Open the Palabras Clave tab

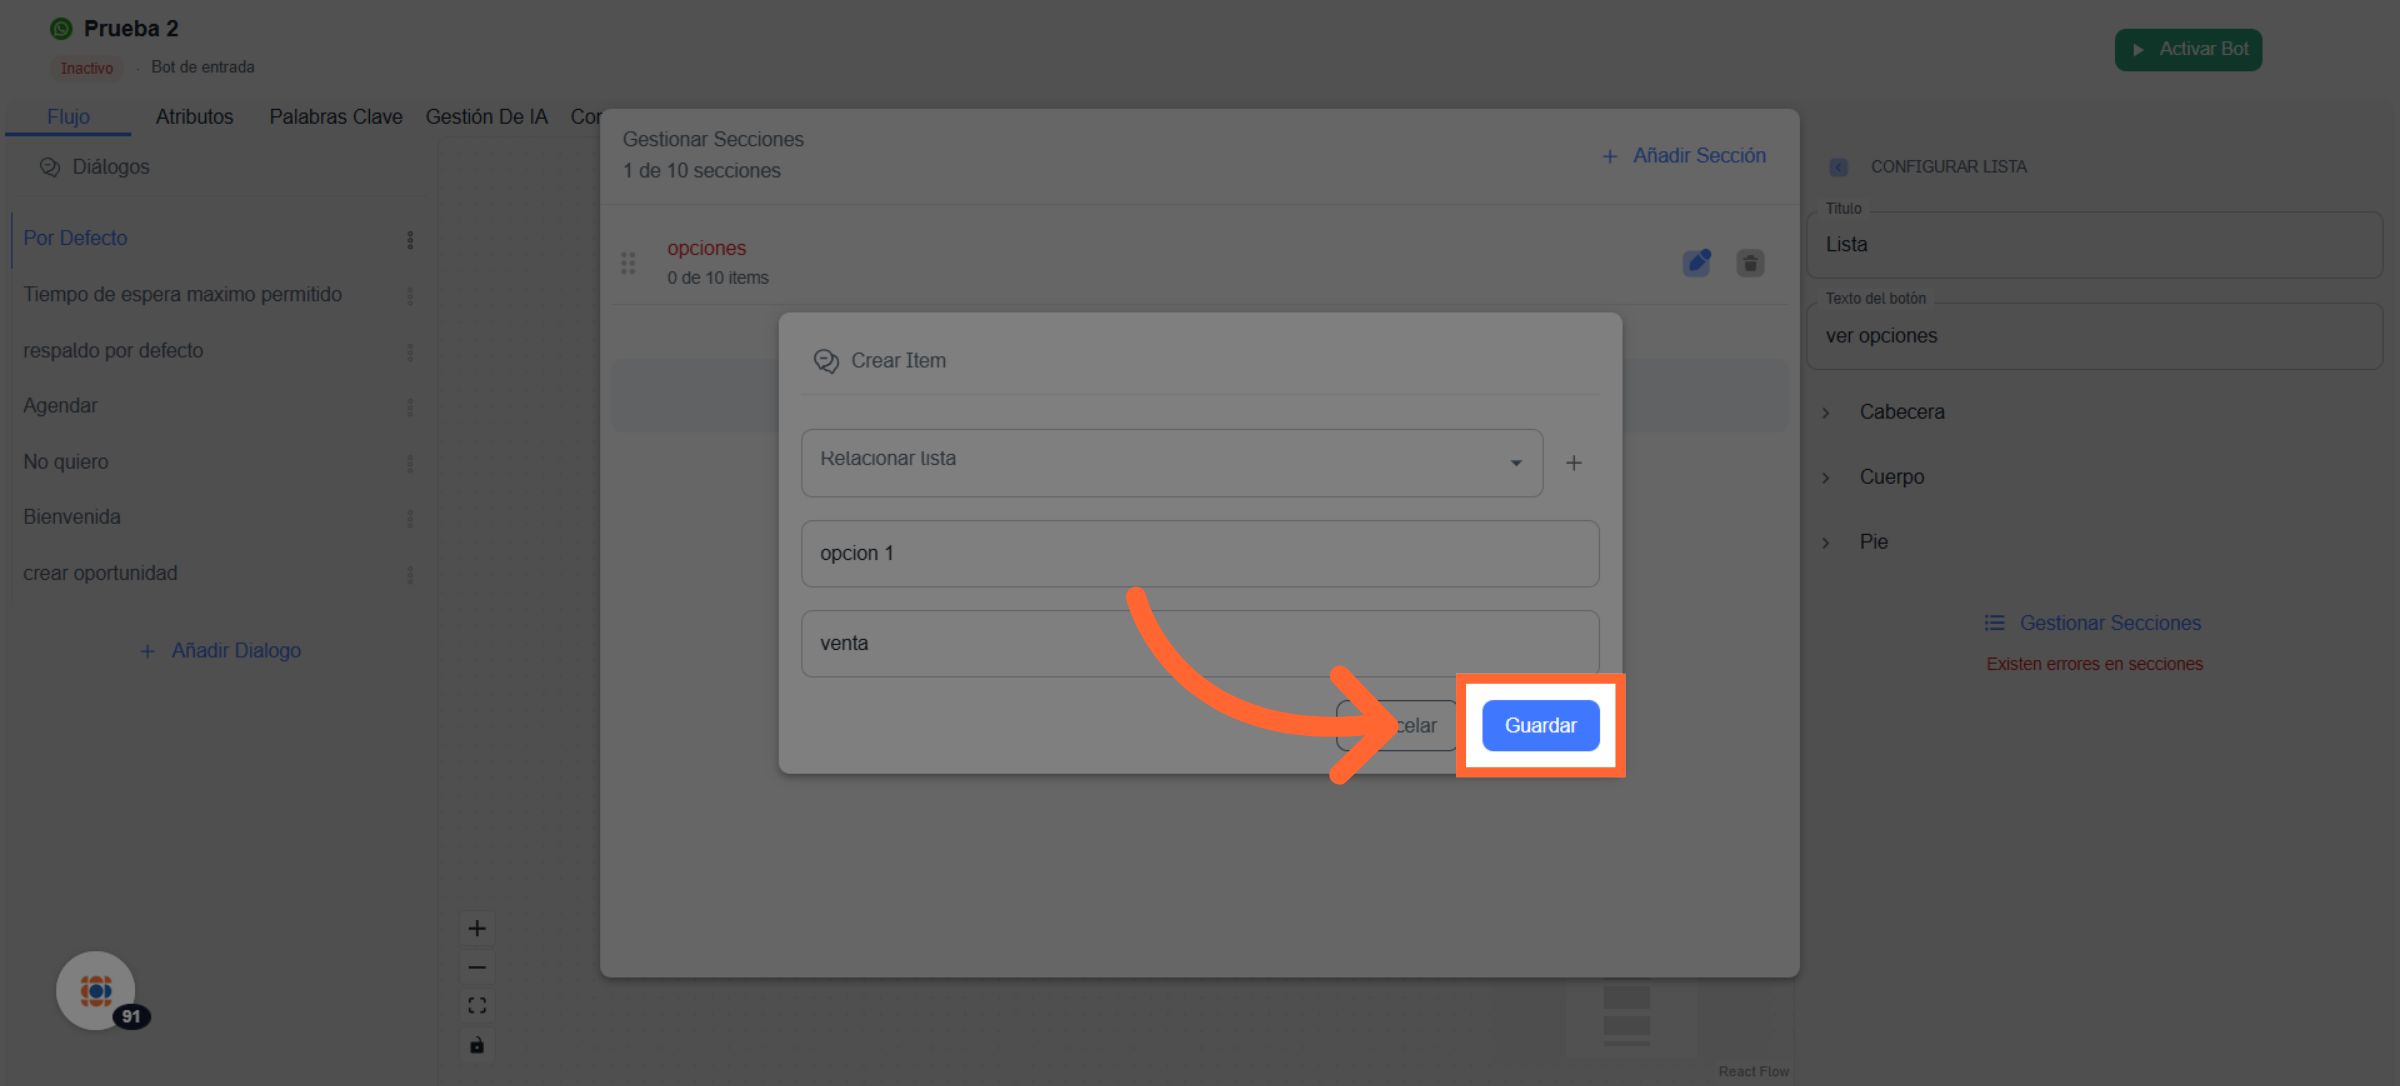335,117
